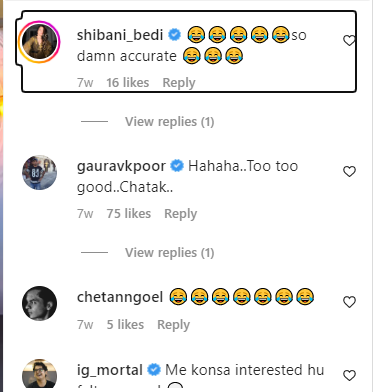Expand replies under gauravkpoor's comment
This screenshot has width=373, height=392.
click(169, 253)
